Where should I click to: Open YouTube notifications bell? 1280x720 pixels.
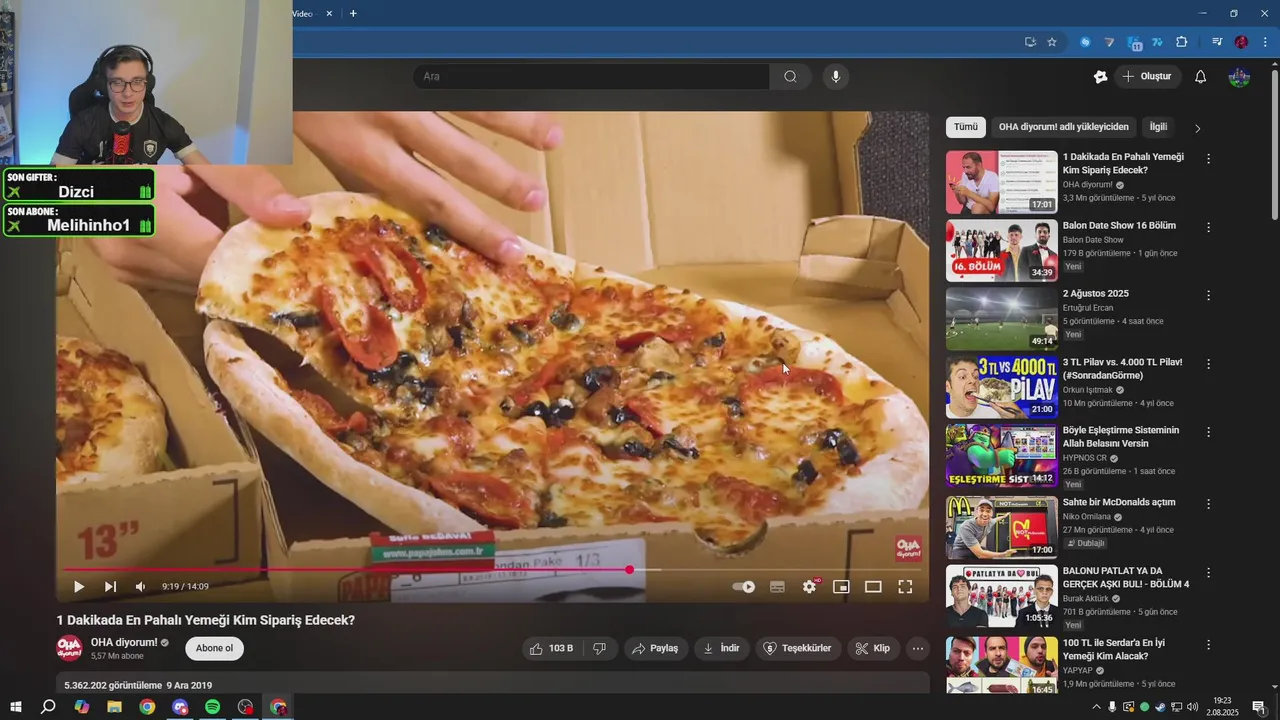click(1201, 76)
